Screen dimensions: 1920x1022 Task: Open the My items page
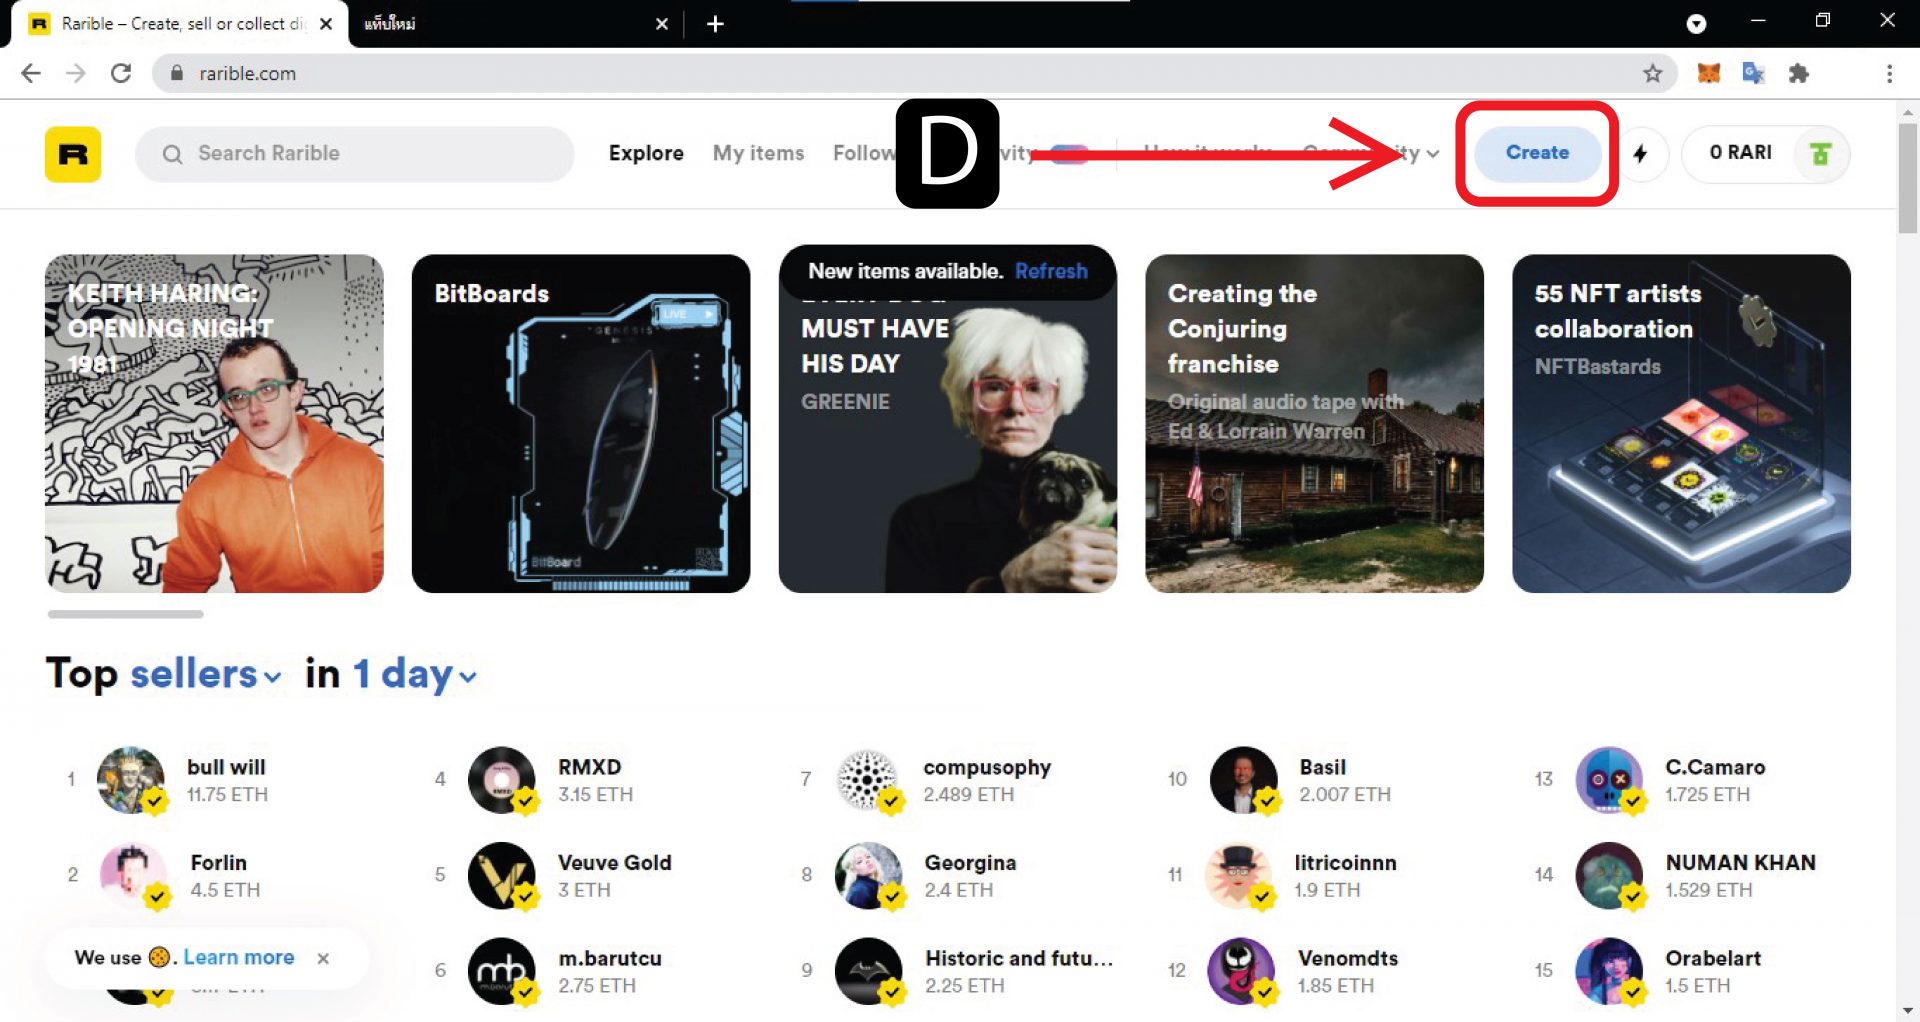pyautogui.click(x=758, y=153)
